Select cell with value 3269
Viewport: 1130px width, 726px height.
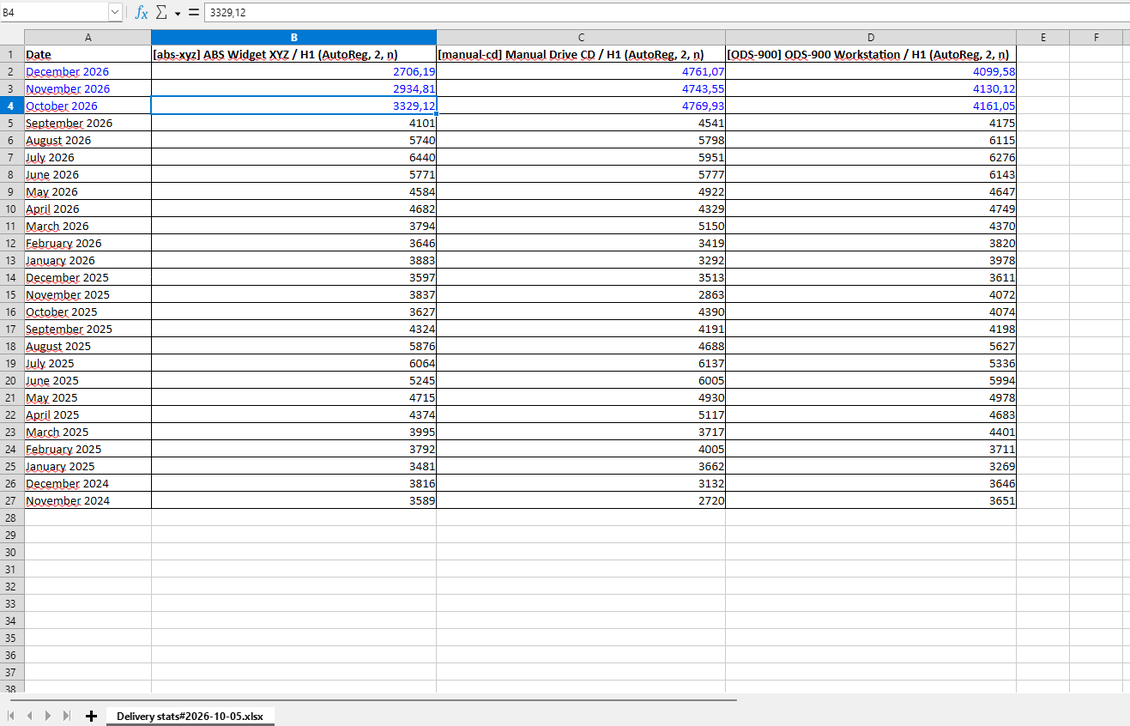point(871,466)
